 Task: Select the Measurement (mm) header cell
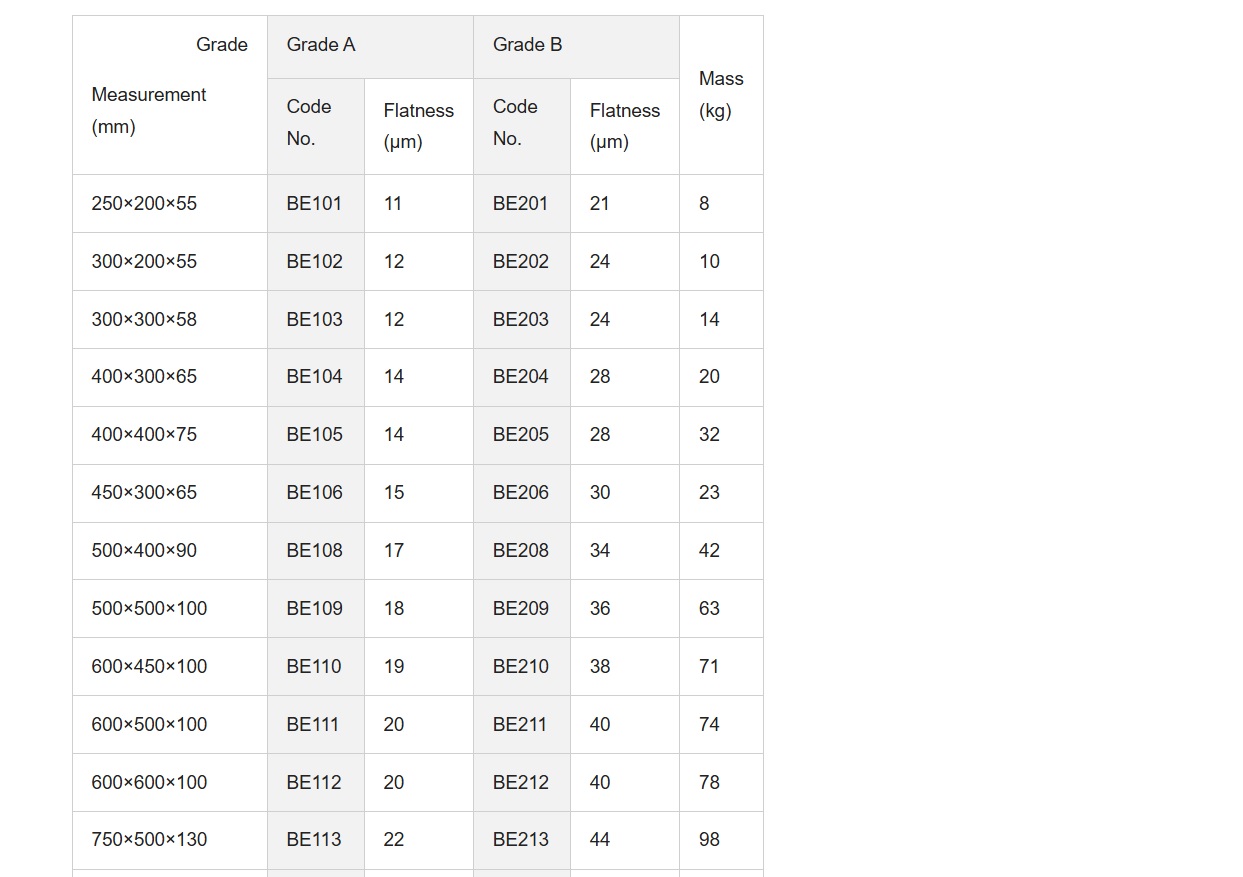point(170,95)
